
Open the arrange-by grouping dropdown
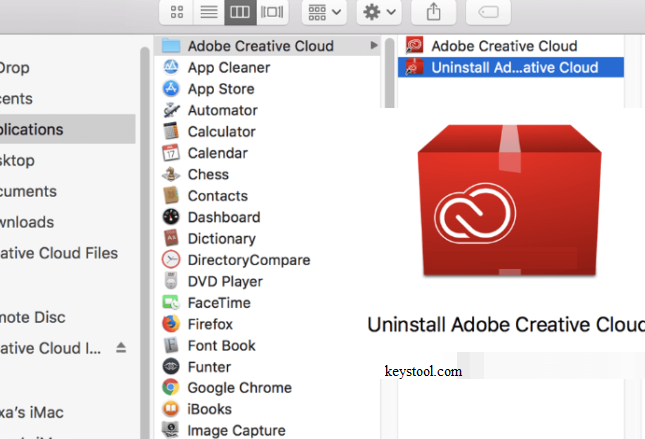coord(324,12)
